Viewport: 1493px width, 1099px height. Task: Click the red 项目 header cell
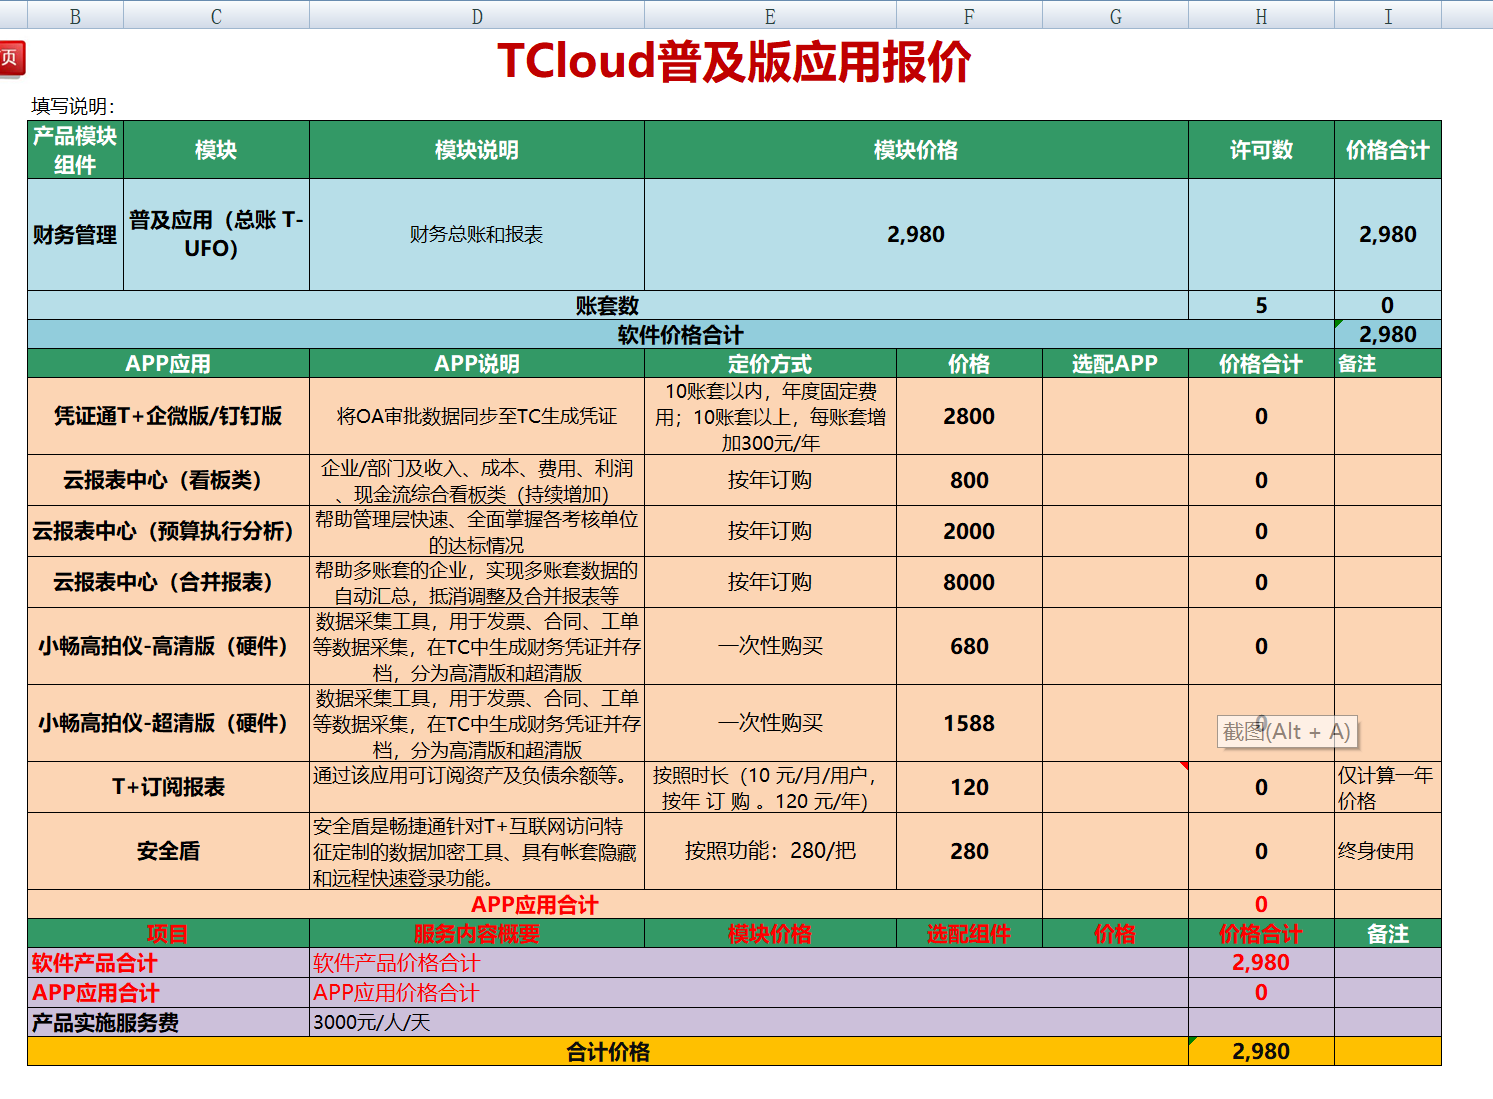[168, 933]
